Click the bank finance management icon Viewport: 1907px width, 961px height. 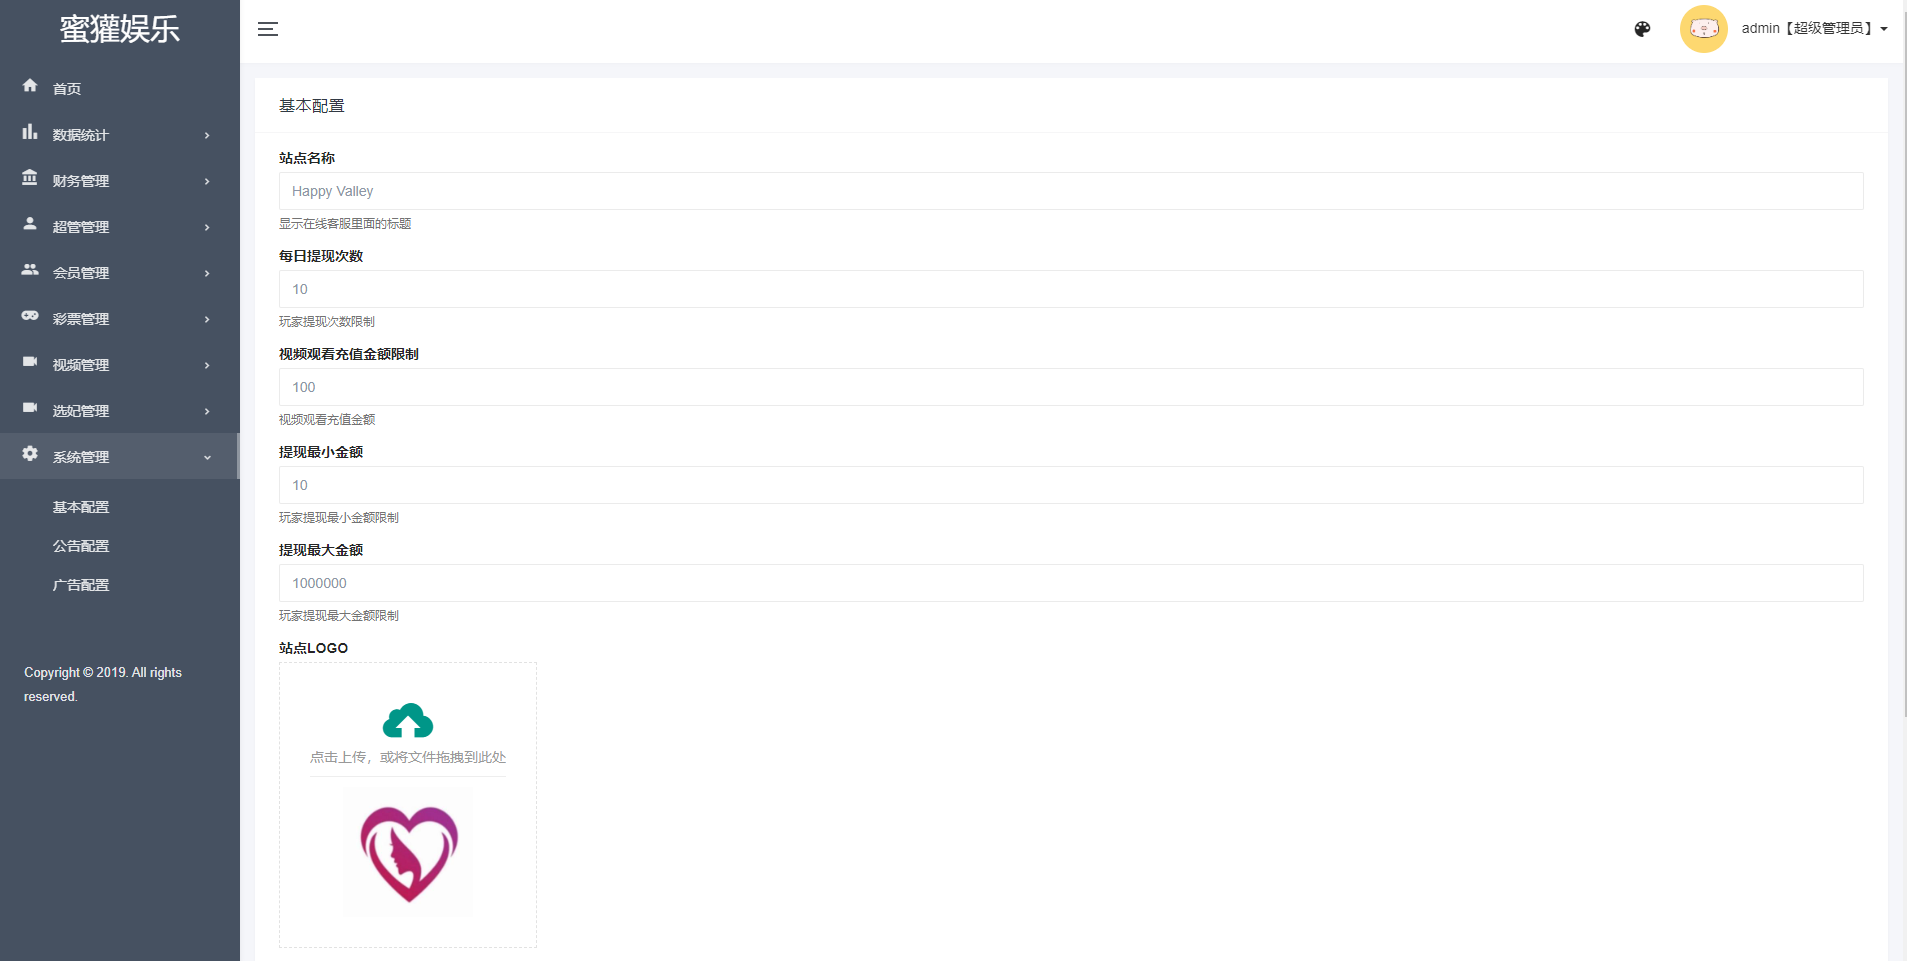coord(30,178)
